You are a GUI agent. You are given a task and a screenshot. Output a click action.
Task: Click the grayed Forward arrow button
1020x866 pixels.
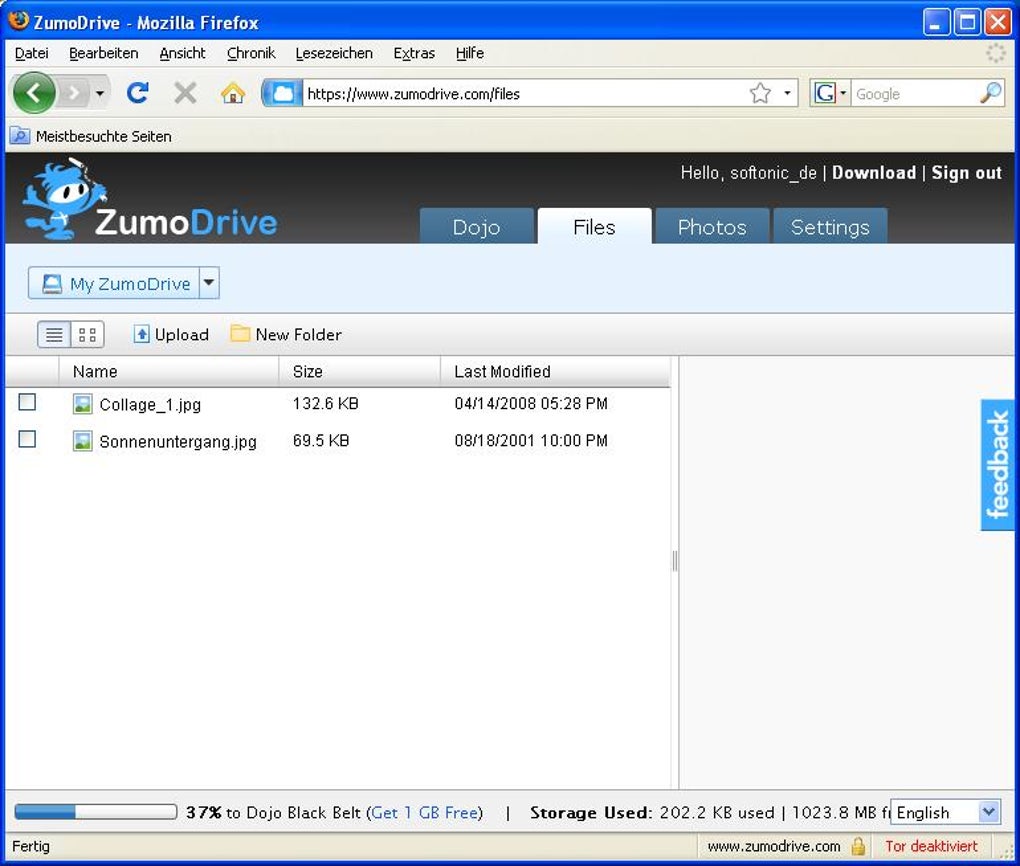click(x=74, y=94)
